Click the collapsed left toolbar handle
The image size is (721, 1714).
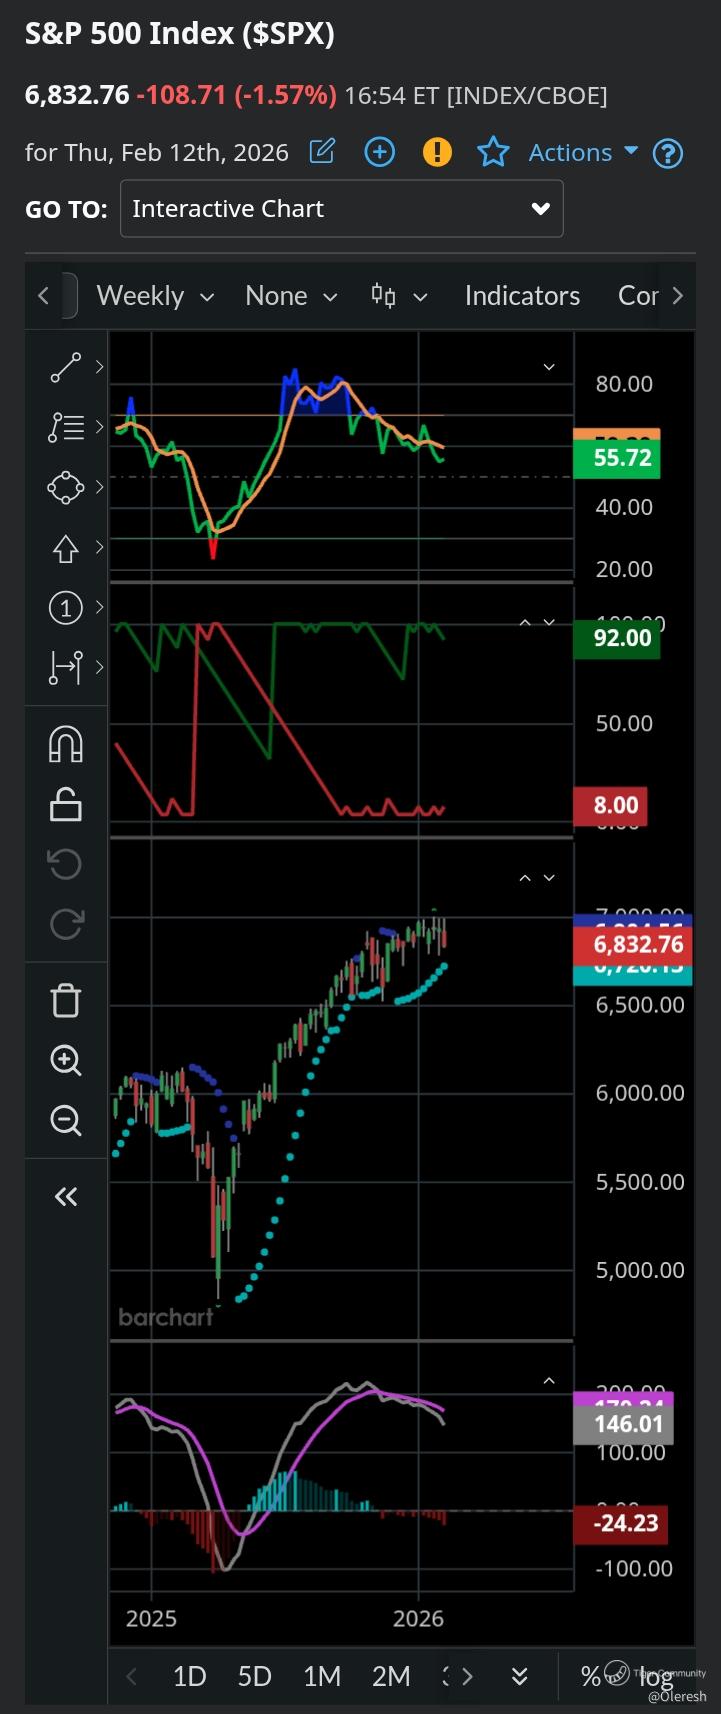[x=69, y=296]
